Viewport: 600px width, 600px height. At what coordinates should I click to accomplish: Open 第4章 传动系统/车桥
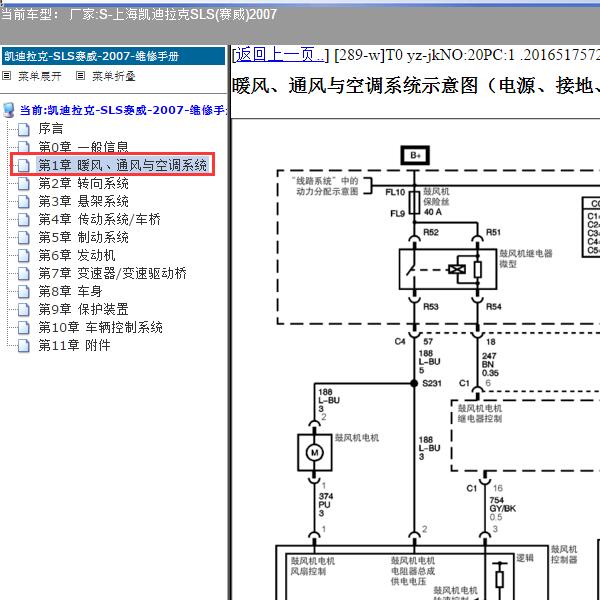click(99, 219)
